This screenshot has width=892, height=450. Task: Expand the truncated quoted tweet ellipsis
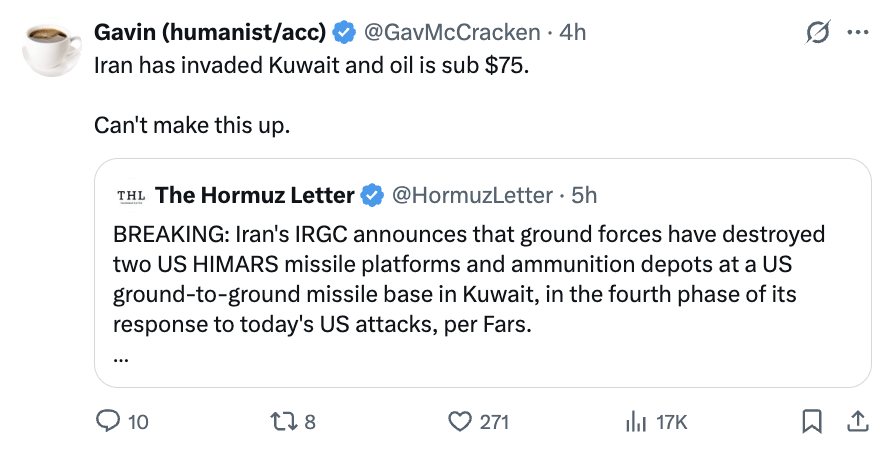tap(121, 360)
